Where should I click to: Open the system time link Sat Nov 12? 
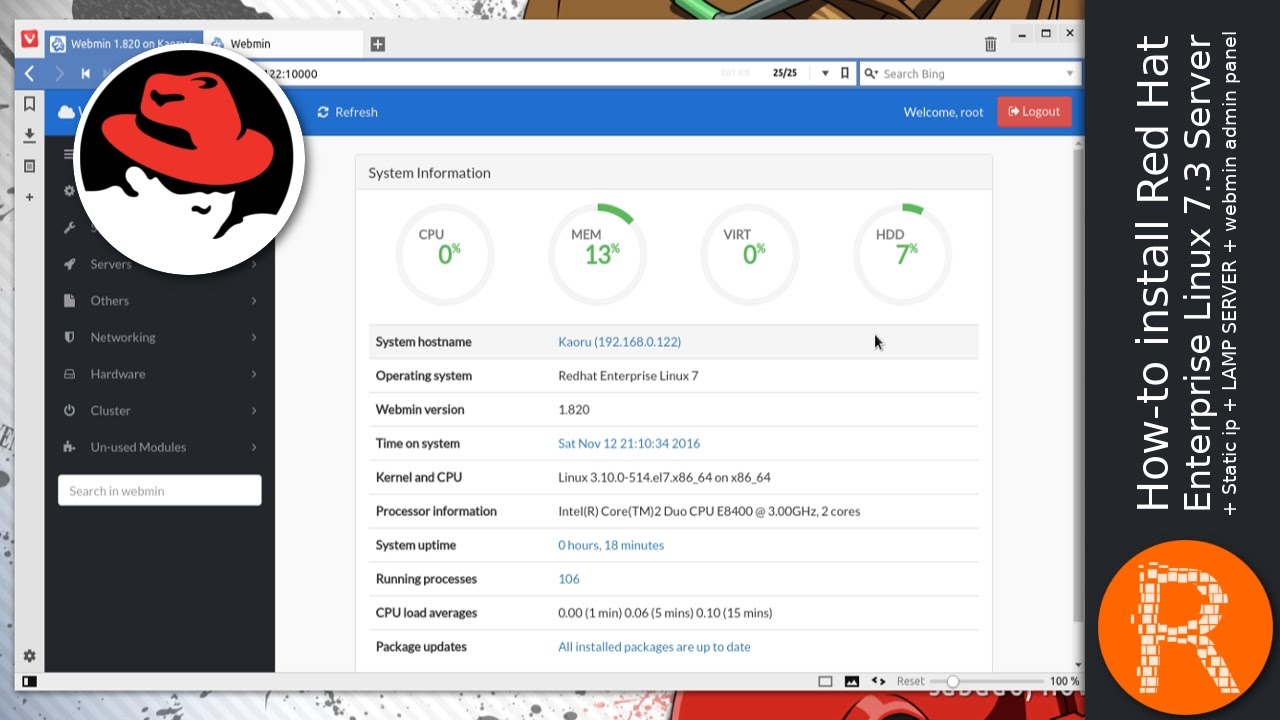click(x=629, y=443)
